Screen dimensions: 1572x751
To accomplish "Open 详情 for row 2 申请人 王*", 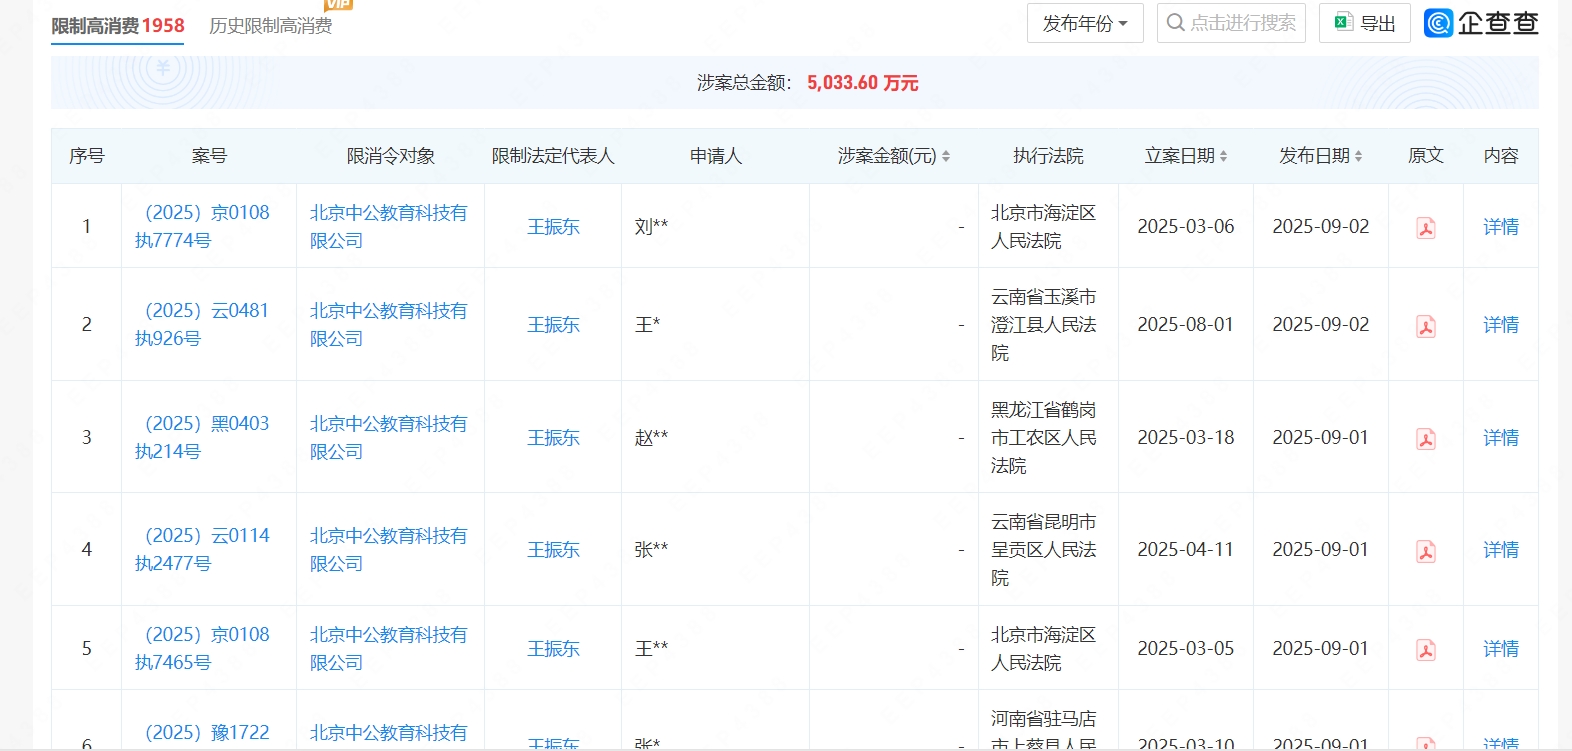I will click(x=1501, y=325).
